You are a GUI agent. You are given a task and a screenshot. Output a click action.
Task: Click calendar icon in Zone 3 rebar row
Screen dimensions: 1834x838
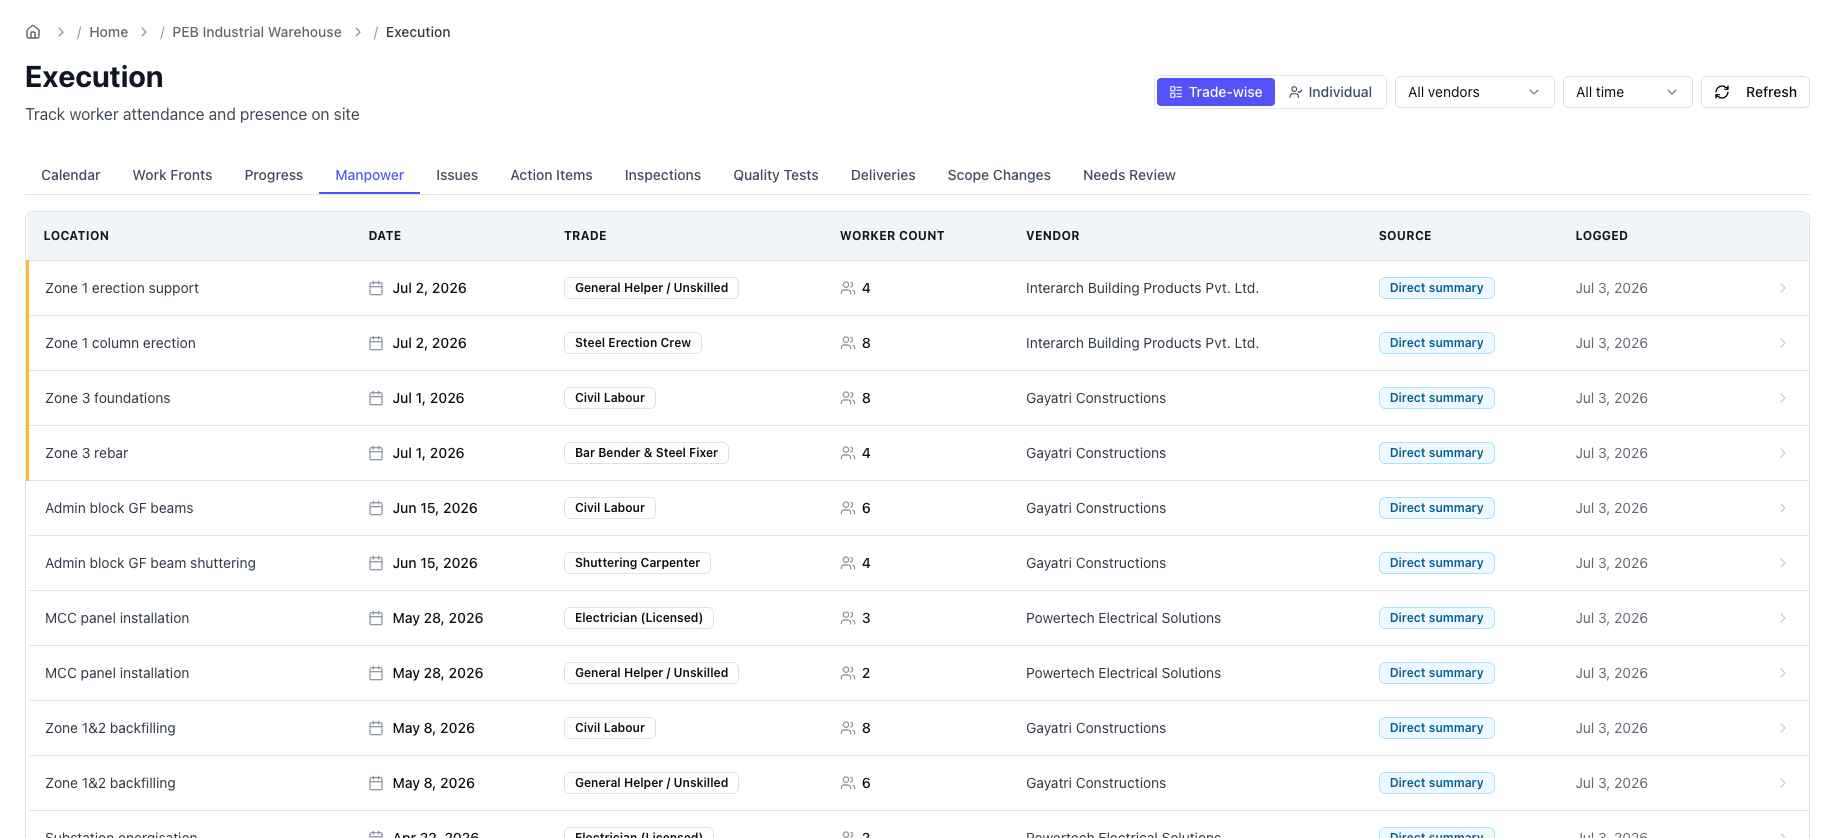pyautogui.click(x=376, y=453)
